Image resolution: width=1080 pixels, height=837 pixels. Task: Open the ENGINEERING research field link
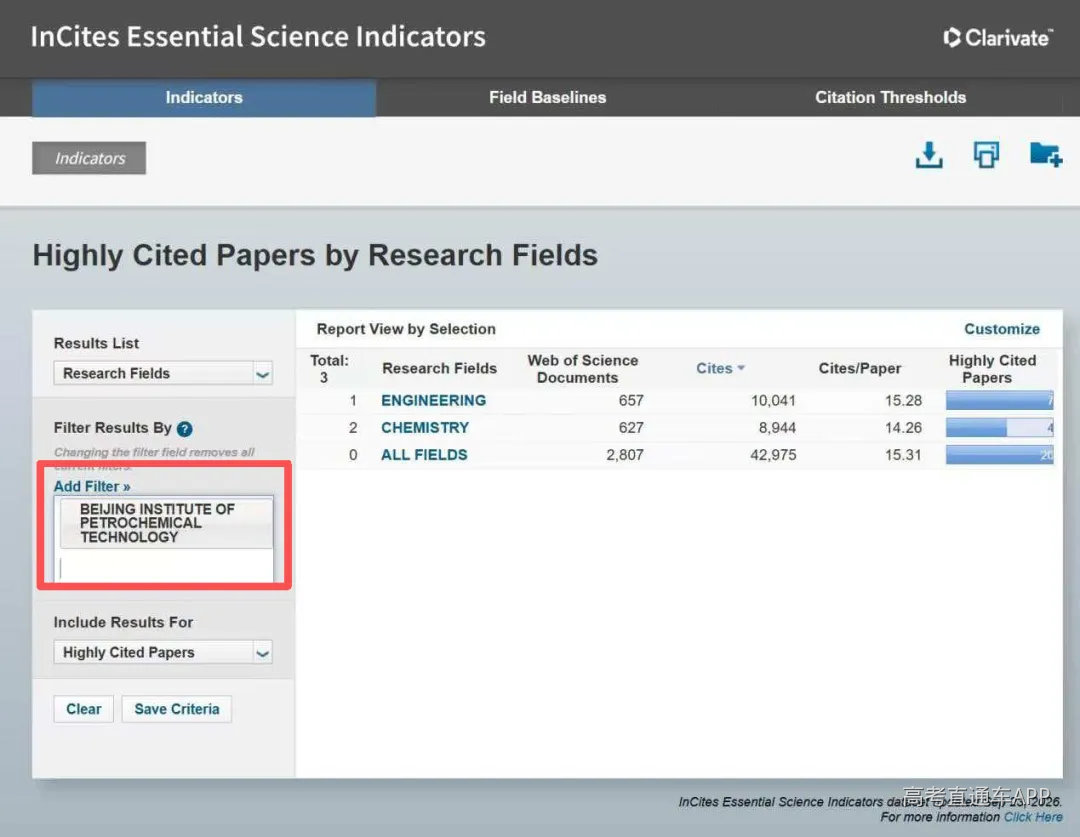coord(433,400)
